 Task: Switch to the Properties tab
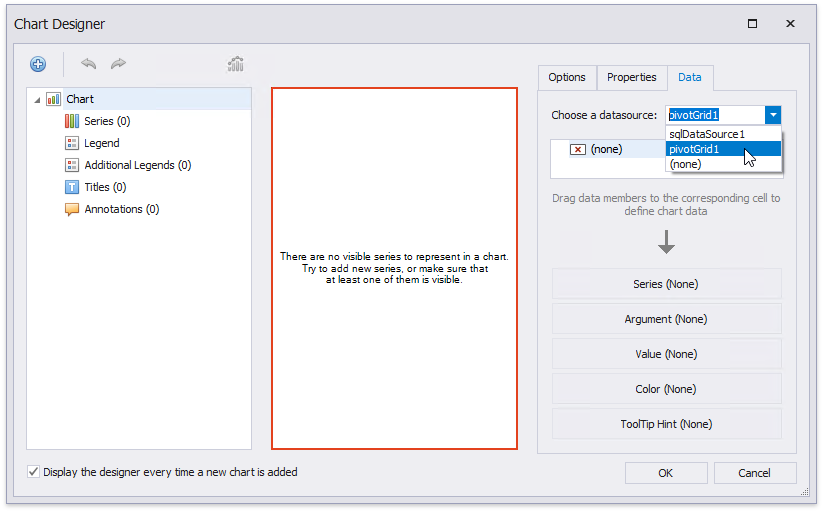(x=632, y=78)
